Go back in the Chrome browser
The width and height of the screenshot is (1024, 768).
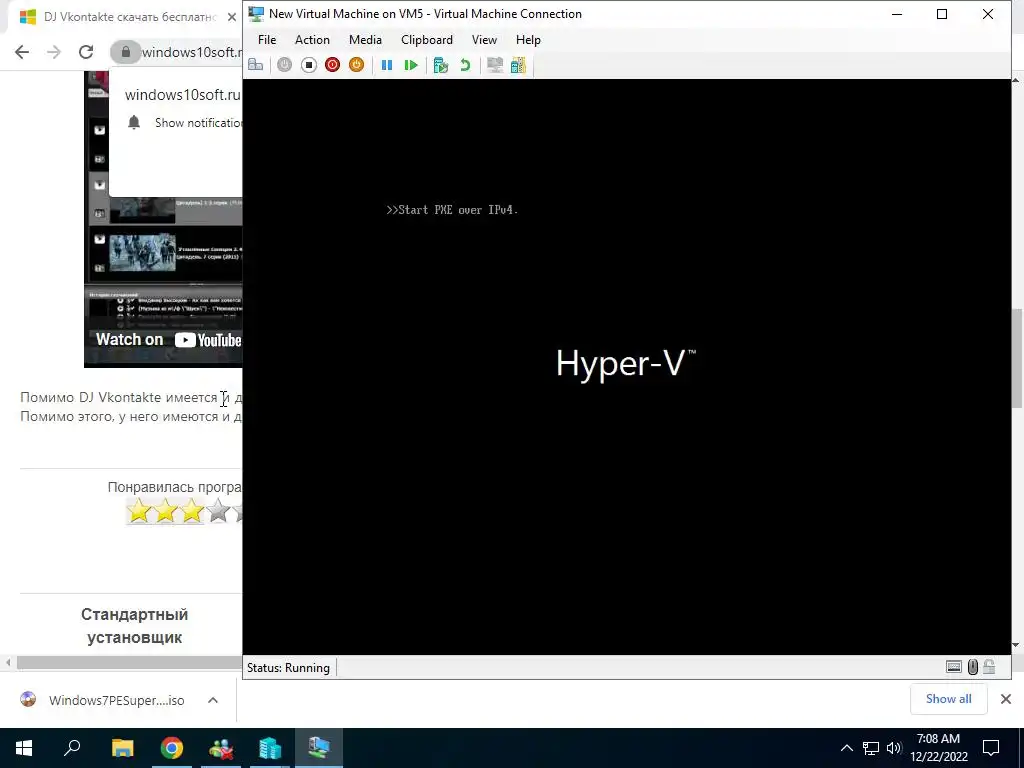click(x=22, y=52)
